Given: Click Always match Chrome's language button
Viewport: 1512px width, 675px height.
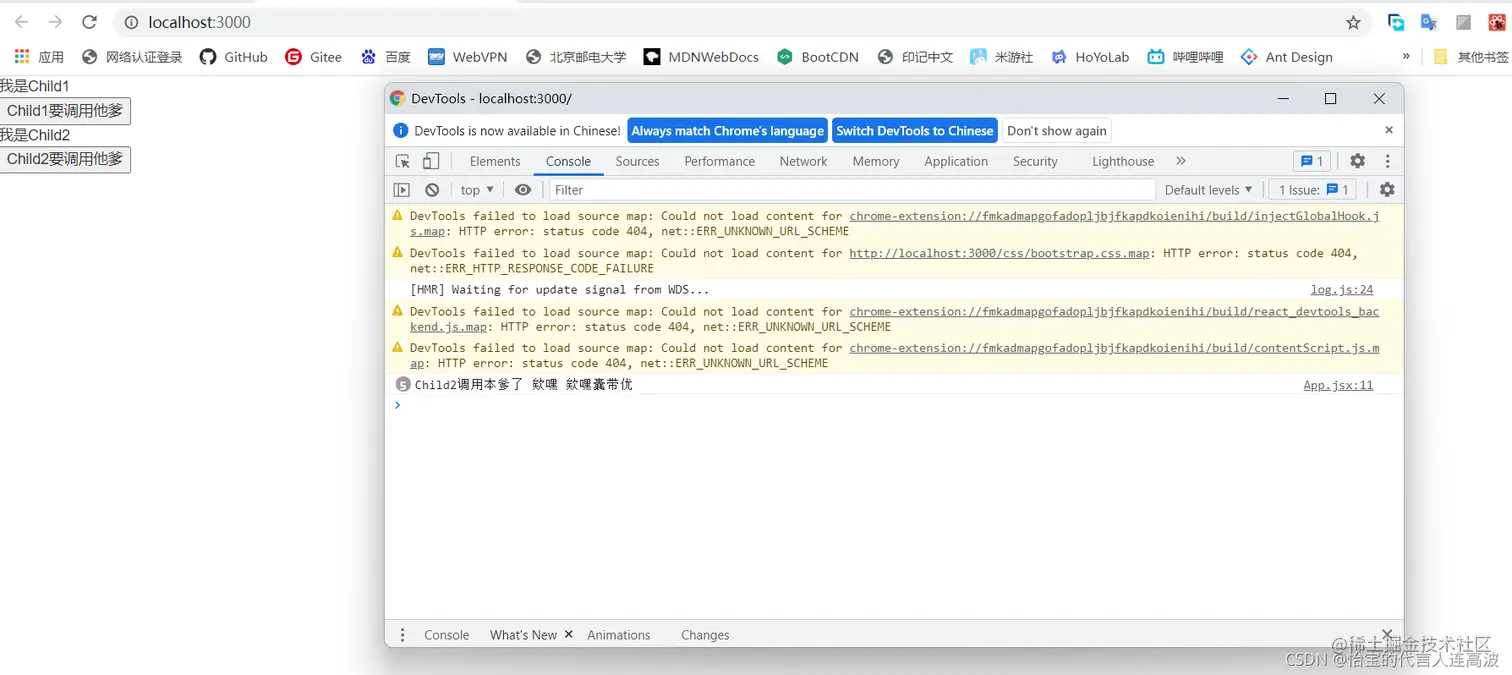Looking at the screenshot, I should tap(727, 131).
